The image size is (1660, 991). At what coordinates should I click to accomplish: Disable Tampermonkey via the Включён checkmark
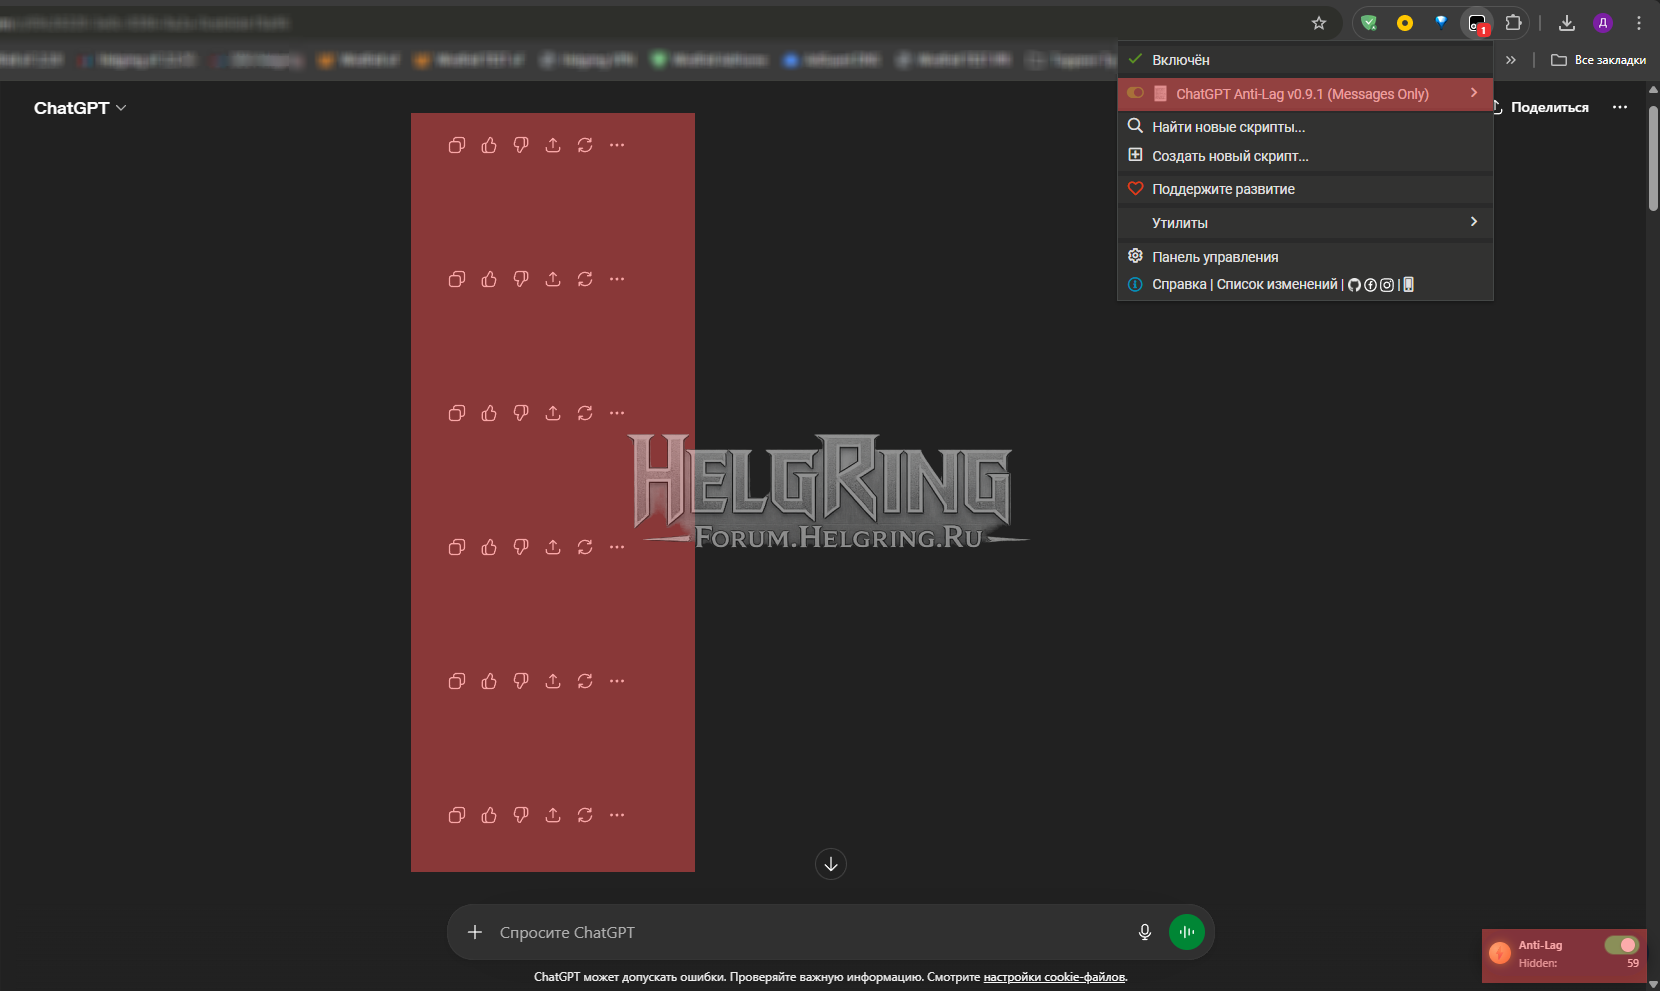[1135, 59]
